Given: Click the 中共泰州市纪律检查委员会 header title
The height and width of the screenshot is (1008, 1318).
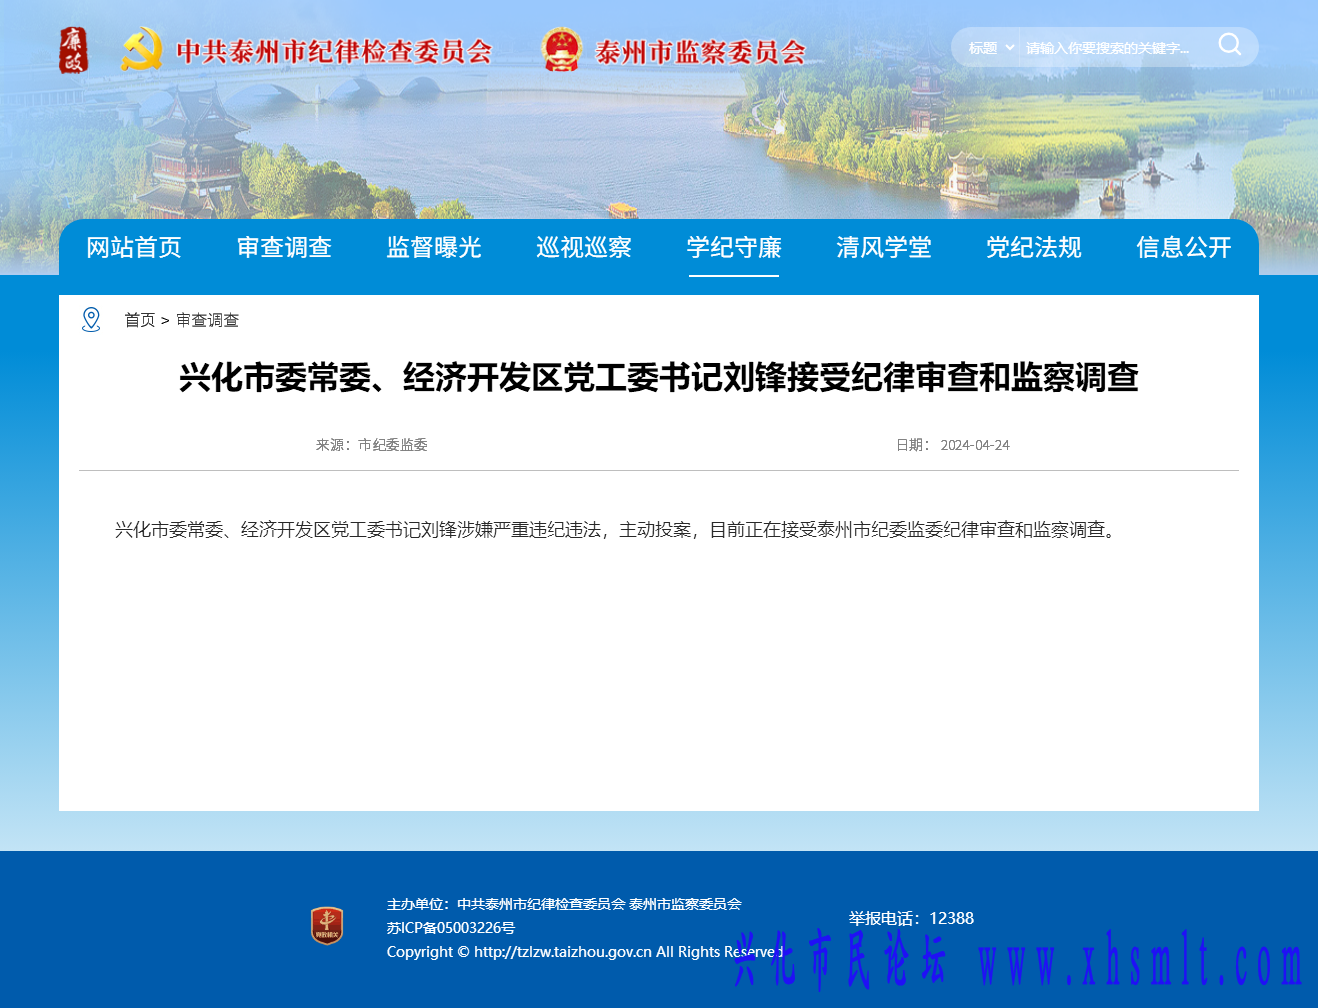Looking at the screenshot, I should coord(334,51).
